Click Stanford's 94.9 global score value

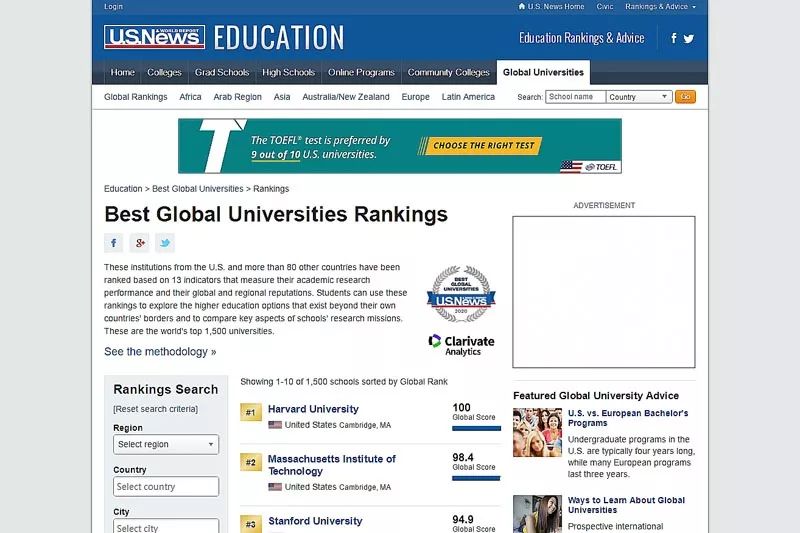pos(463,519)
